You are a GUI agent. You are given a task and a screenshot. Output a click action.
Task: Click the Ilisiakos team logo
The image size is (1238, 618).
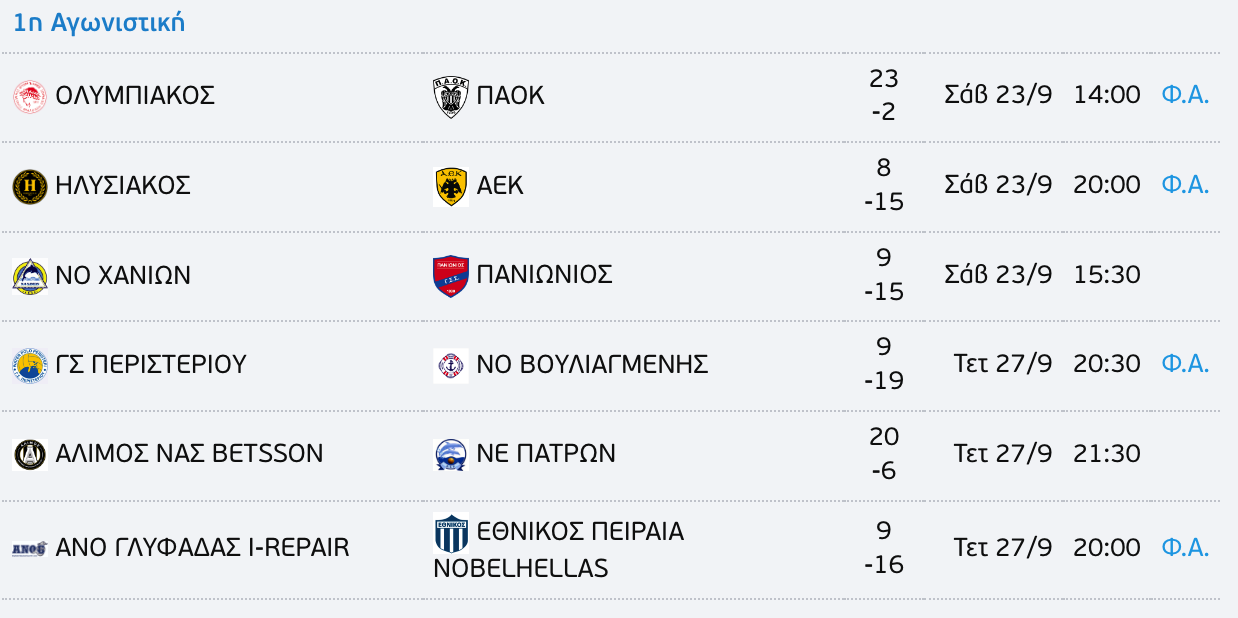pyautogui.click(x=29, y=186)
